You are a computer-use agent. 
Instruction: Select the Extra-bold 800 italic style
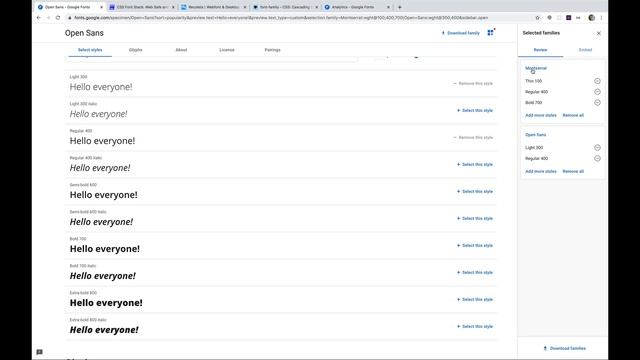coord(475,326)
